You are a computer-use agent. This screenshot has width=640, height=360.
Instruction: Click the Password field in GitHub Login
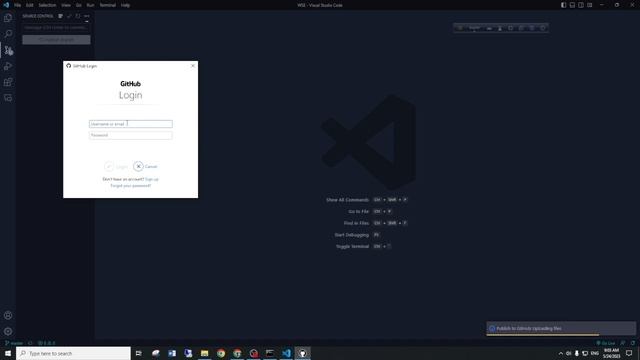point(131,135)
